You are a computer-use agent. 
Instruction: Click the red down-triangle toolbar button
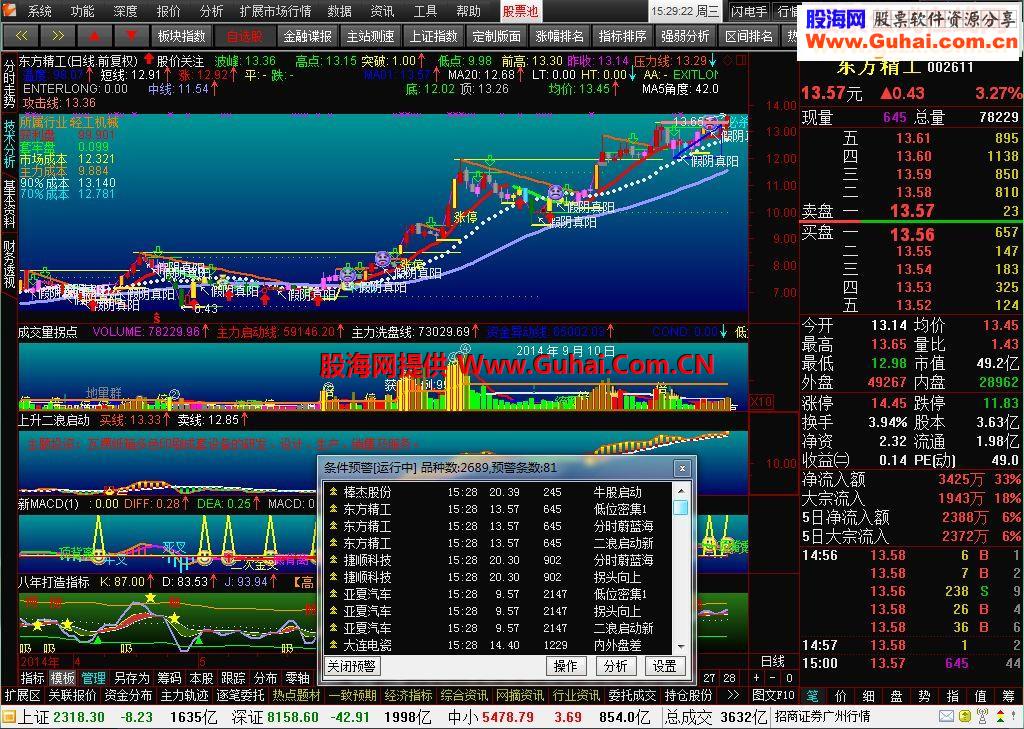[131, 36]
